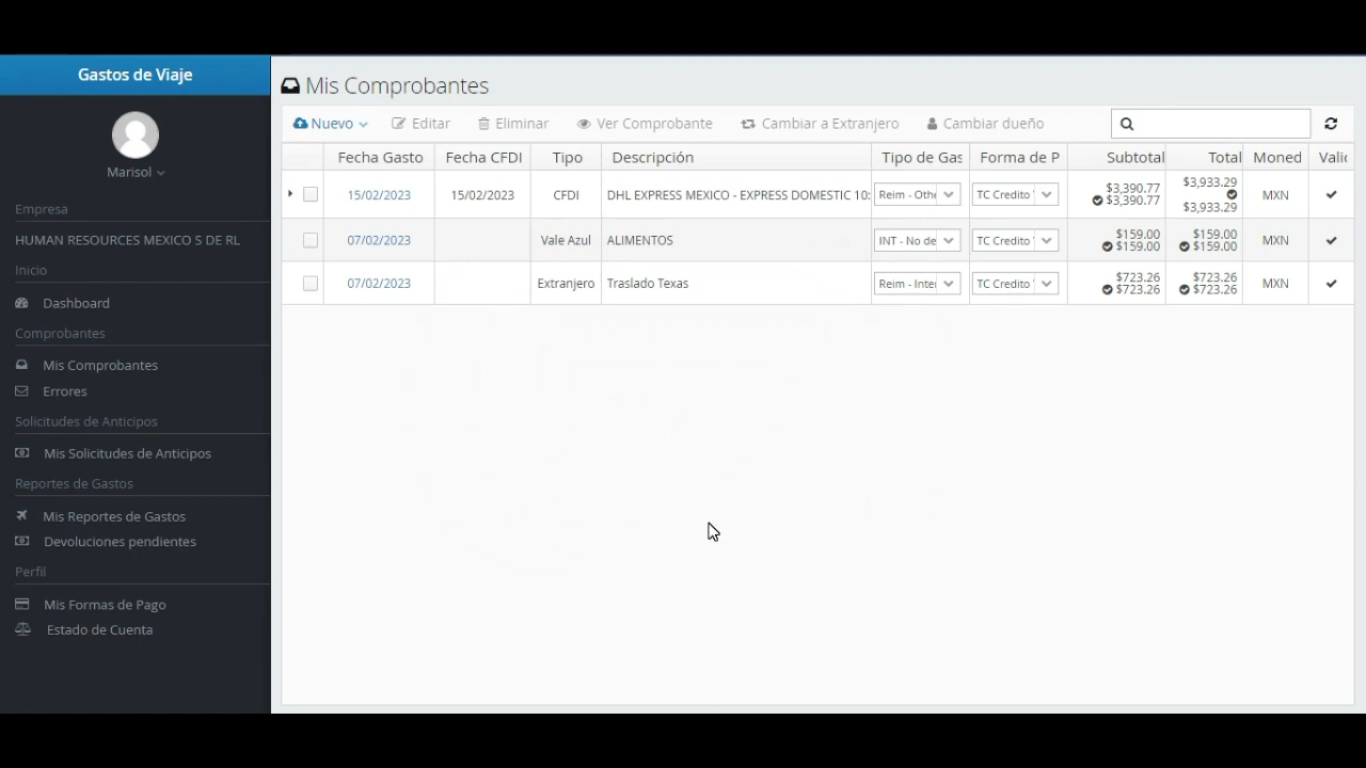Click the Extranjero type cell

click(x=566, y=283)
